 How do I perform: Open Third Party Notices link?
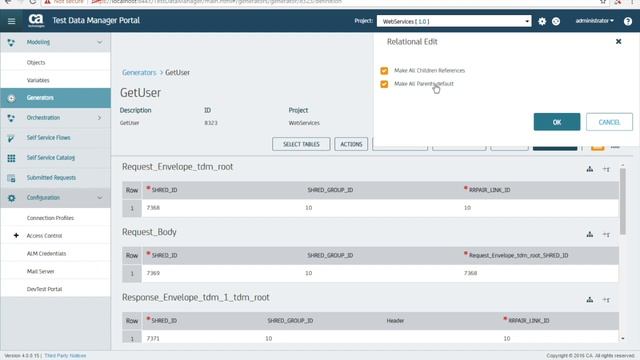[65, 356]
